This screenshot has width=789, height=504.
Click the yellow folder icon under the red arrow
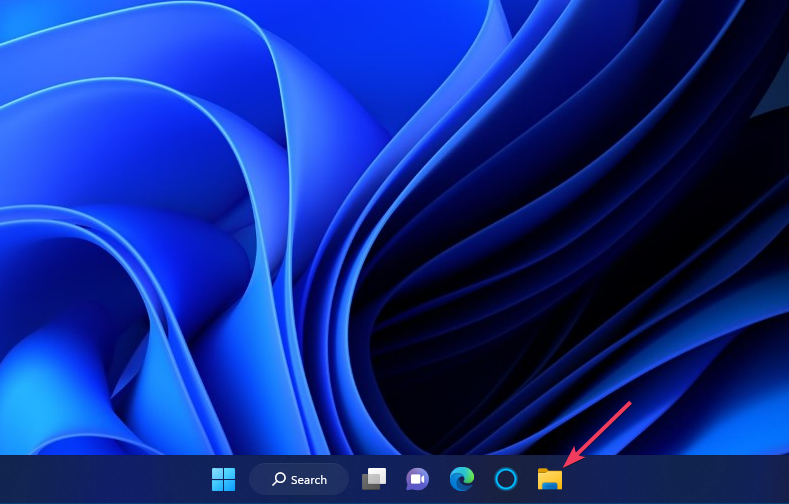coord(550,479)
